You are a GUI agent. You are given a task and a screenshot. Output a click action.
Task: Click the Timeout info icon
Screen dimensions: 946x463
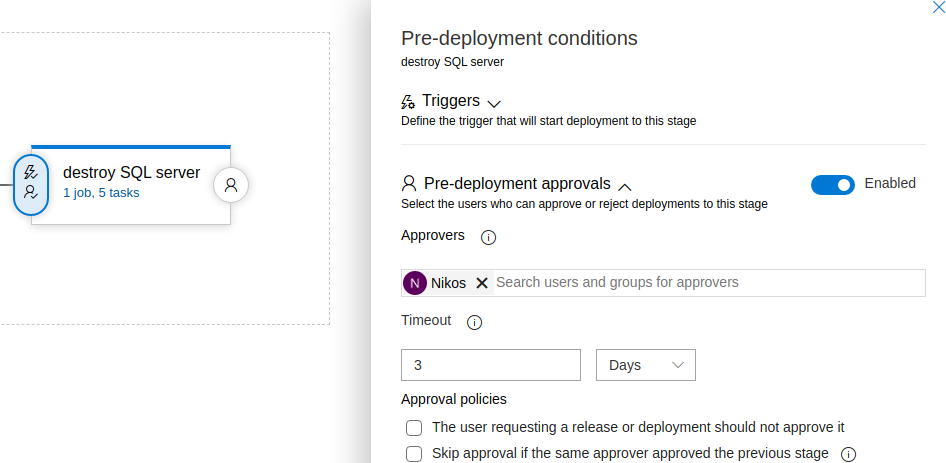475,322
